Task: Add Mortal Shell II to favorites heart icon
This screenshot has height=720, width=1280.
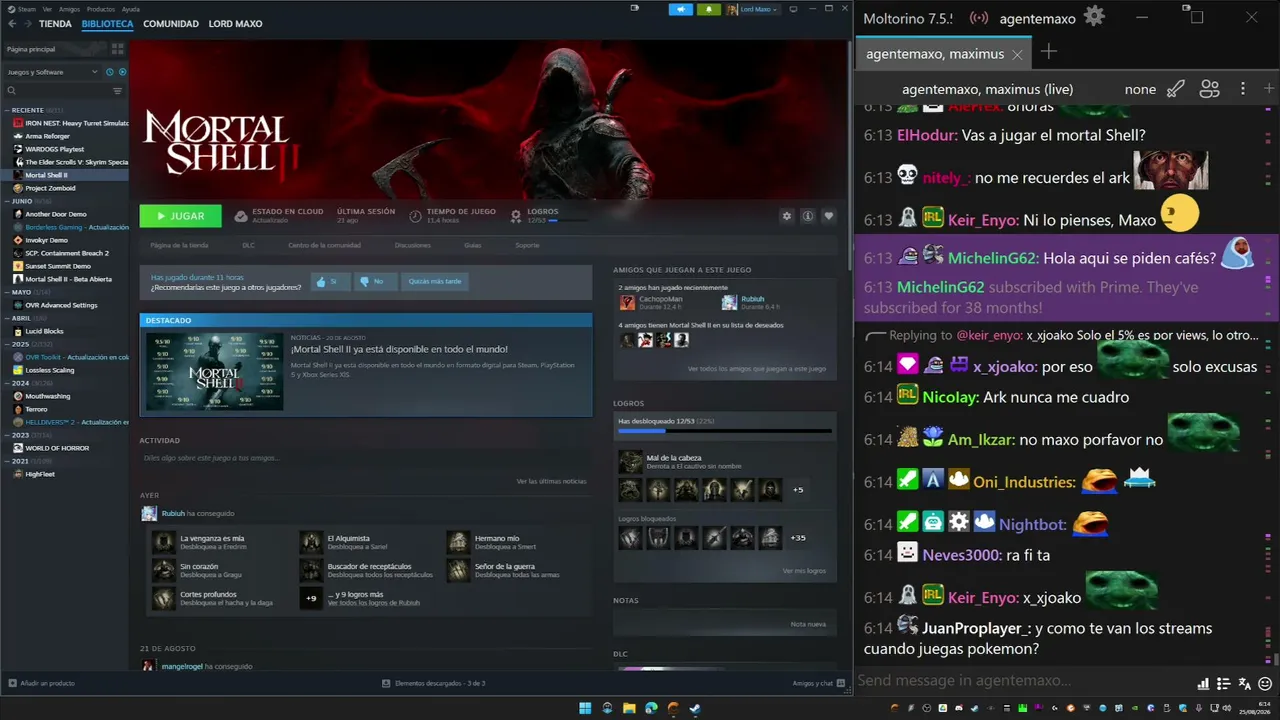Action: pyautogui.click(x=828, y=216)
